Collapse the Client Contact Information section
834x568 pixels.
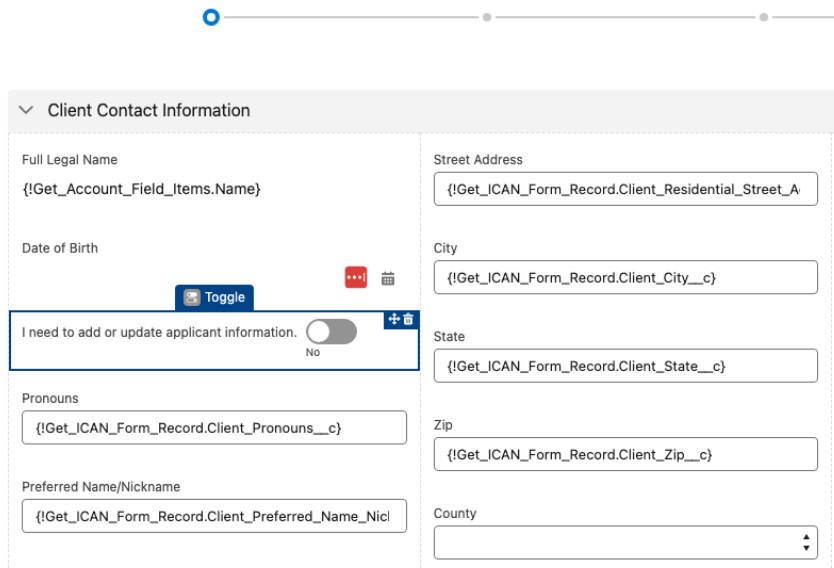(x=26, y=110)
